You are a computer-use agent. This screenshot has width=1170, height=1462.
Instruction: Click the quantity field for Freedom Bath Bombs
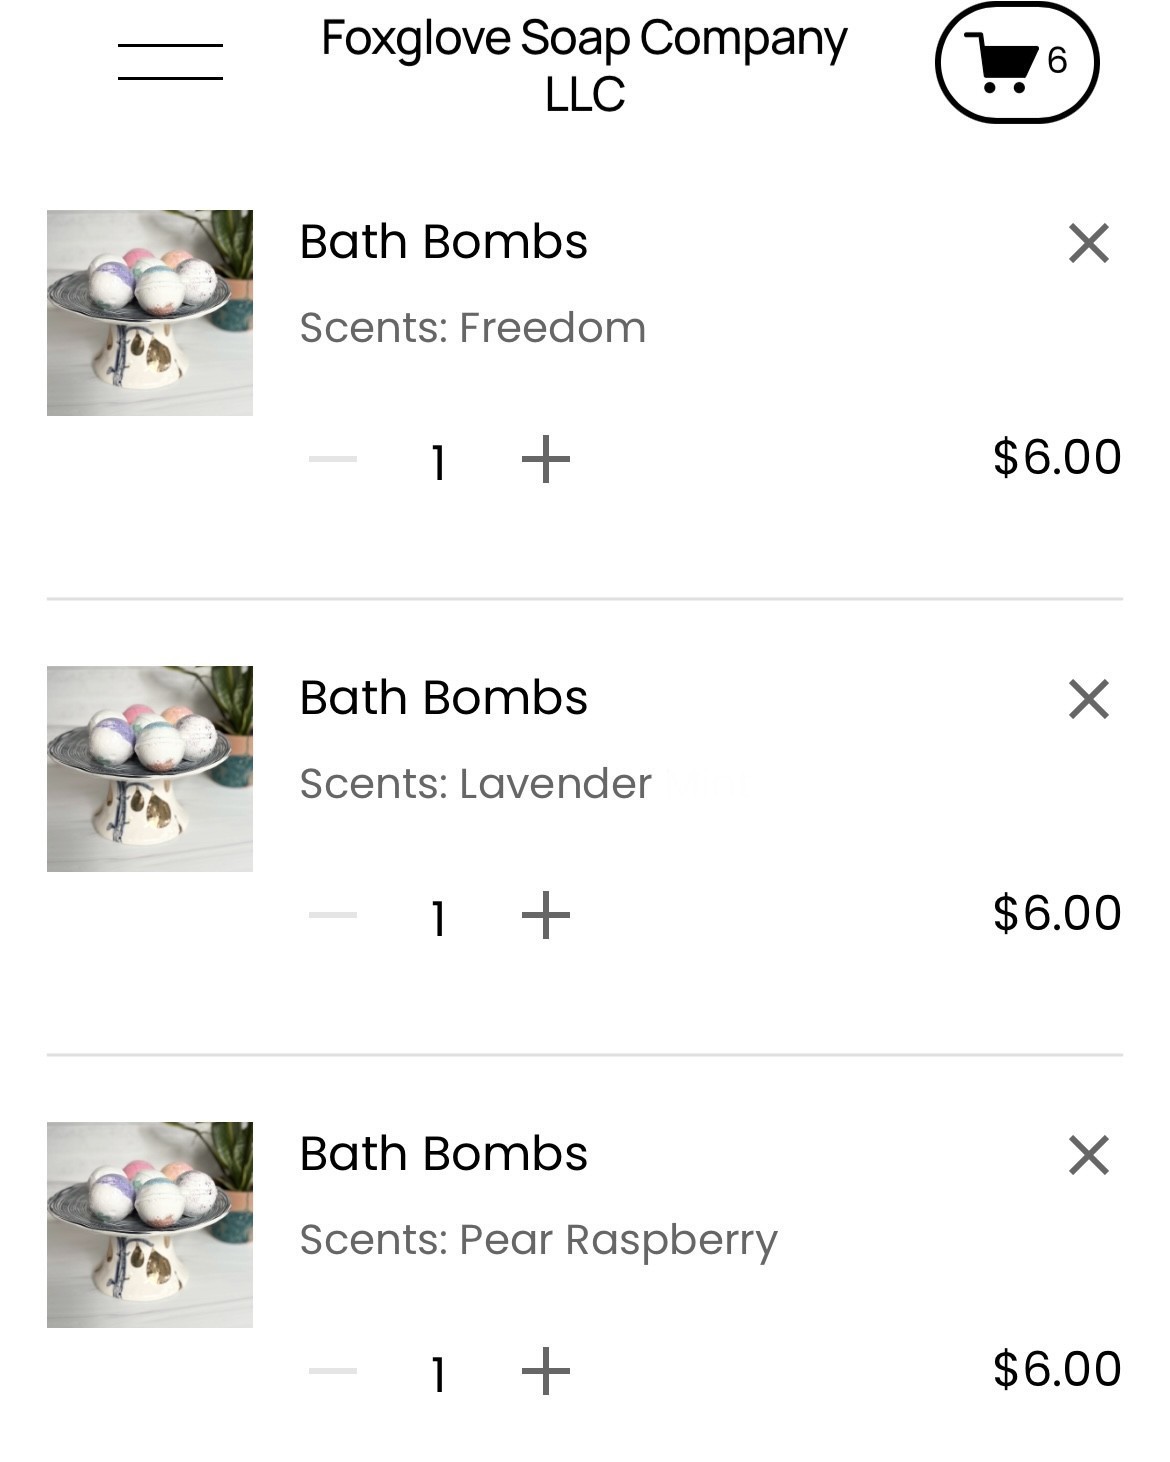coord(438,462)
